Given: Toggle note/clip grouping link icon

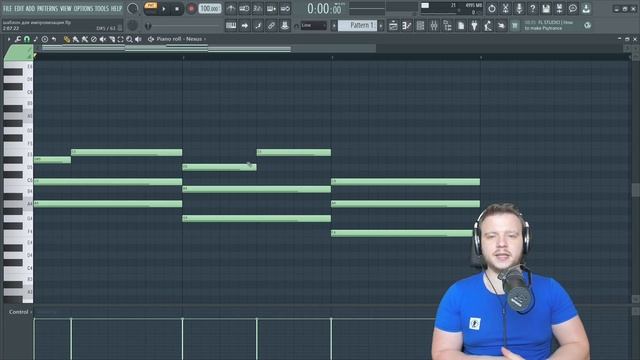Looking at the screenshot, I should (x=271, y=26).
